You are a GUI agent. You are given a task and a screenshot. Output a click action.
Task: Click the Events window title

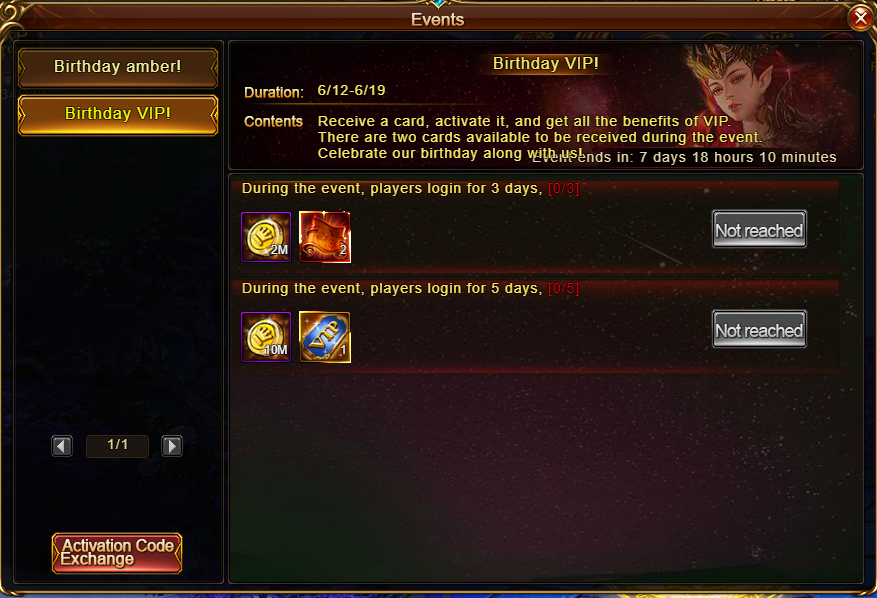coord(437,20)
